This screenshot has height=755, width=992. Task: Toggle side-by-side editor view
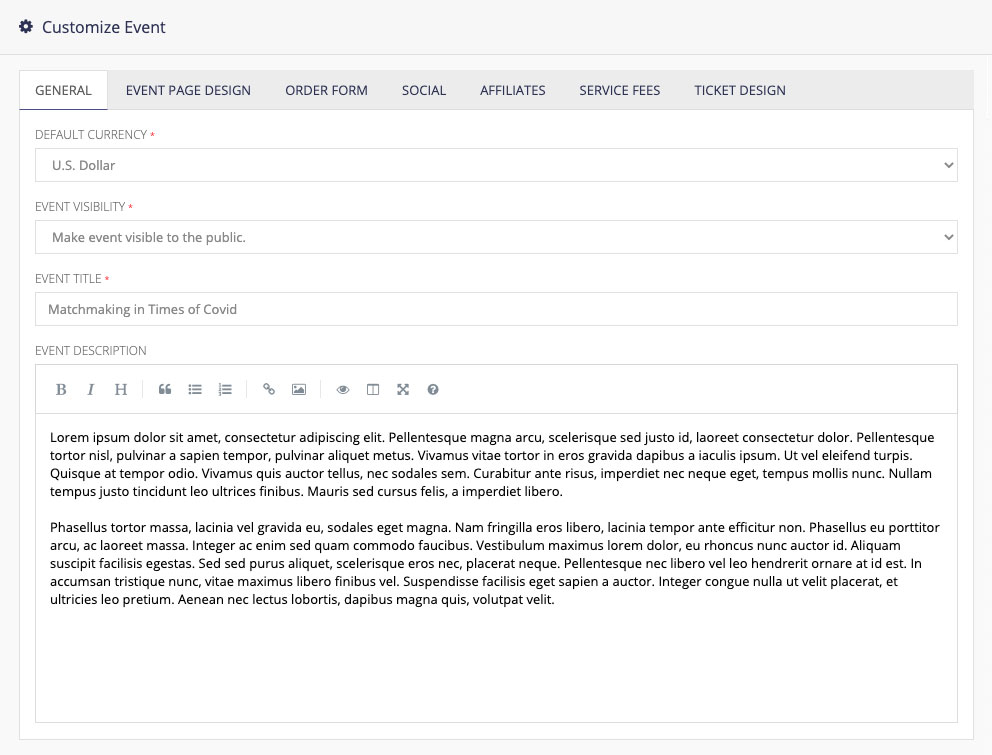pyautogui.click(x=373, y=389)
